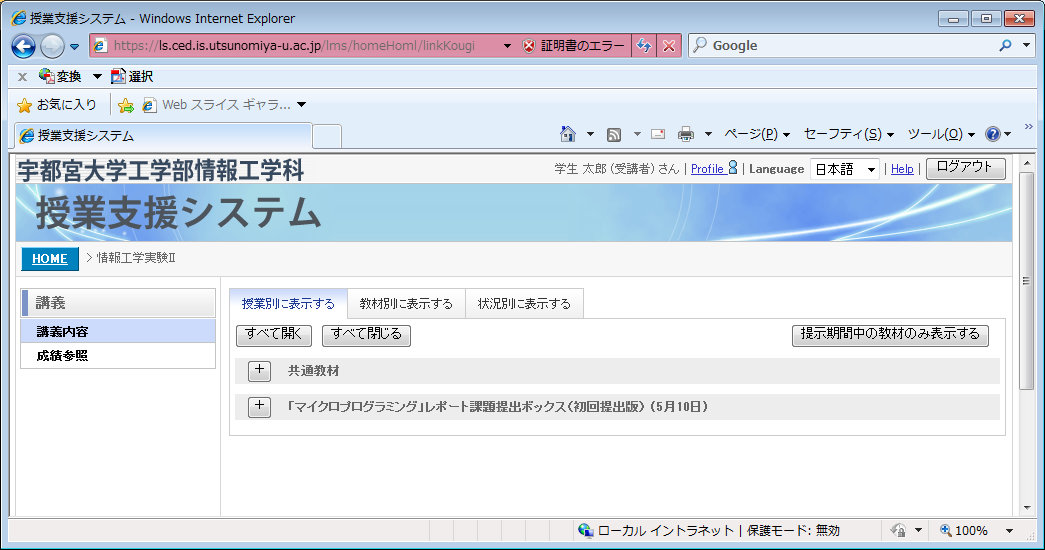Switch to the 状況別に表示する tab
The height and width of the screenshot is (550, 1045).
pos(524,304)
